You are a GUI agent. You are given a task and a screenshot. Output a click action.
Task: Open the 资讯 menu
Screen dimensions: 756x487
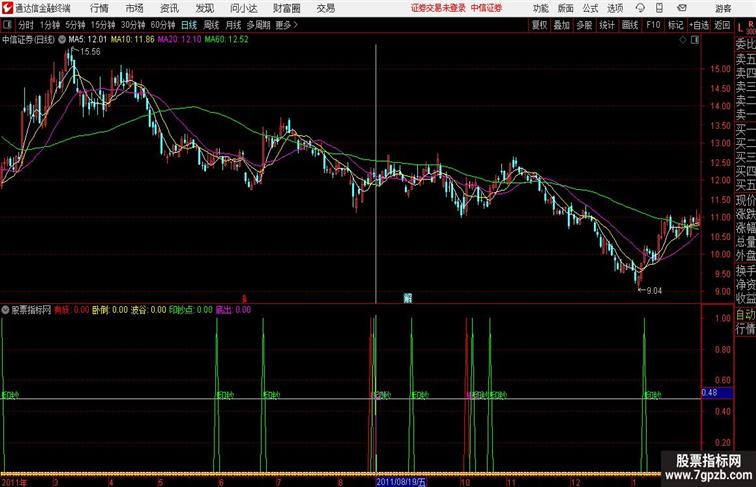[x=169, y=8]
